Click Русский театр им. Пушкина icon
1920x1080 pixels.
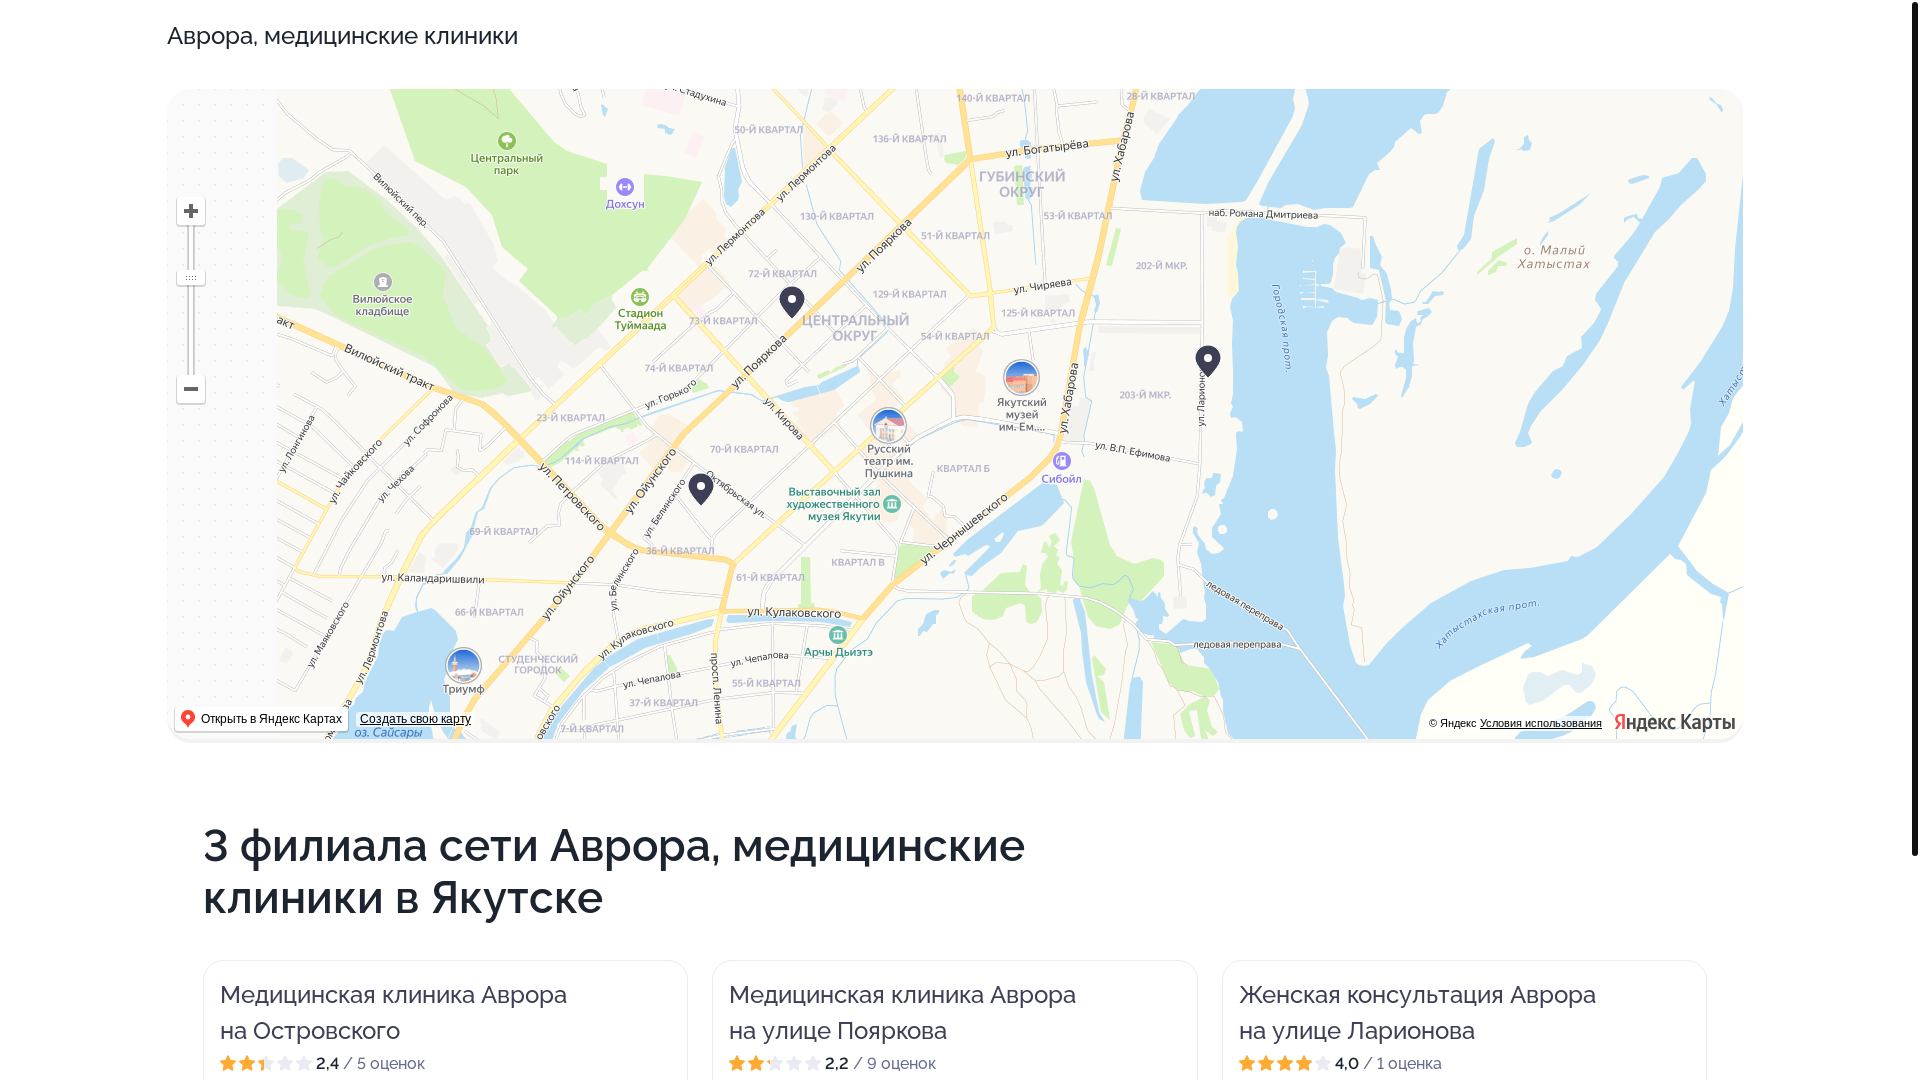pos(888,426)
